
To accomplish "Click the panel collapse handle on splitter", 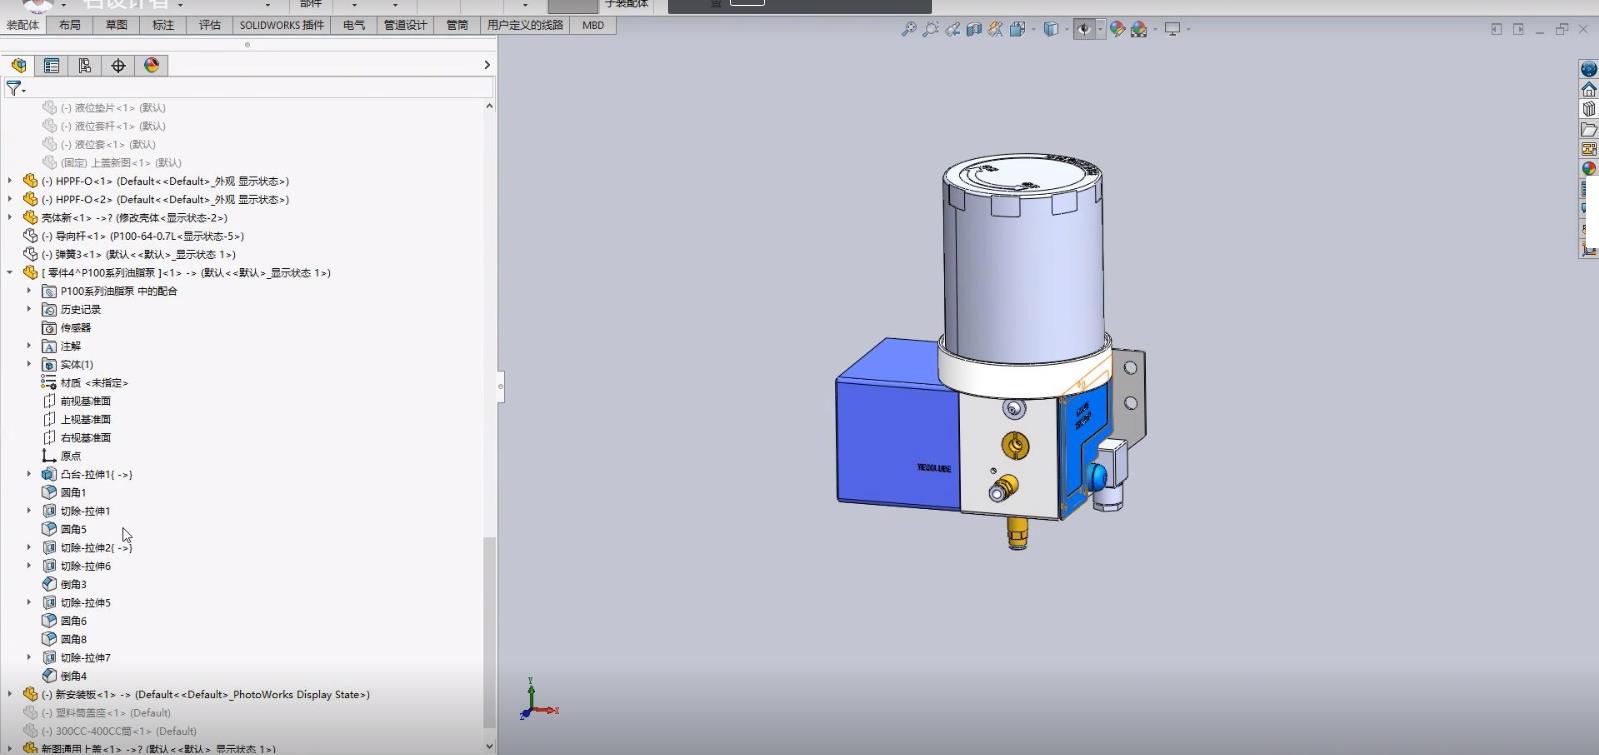I will tap(500, 386).
